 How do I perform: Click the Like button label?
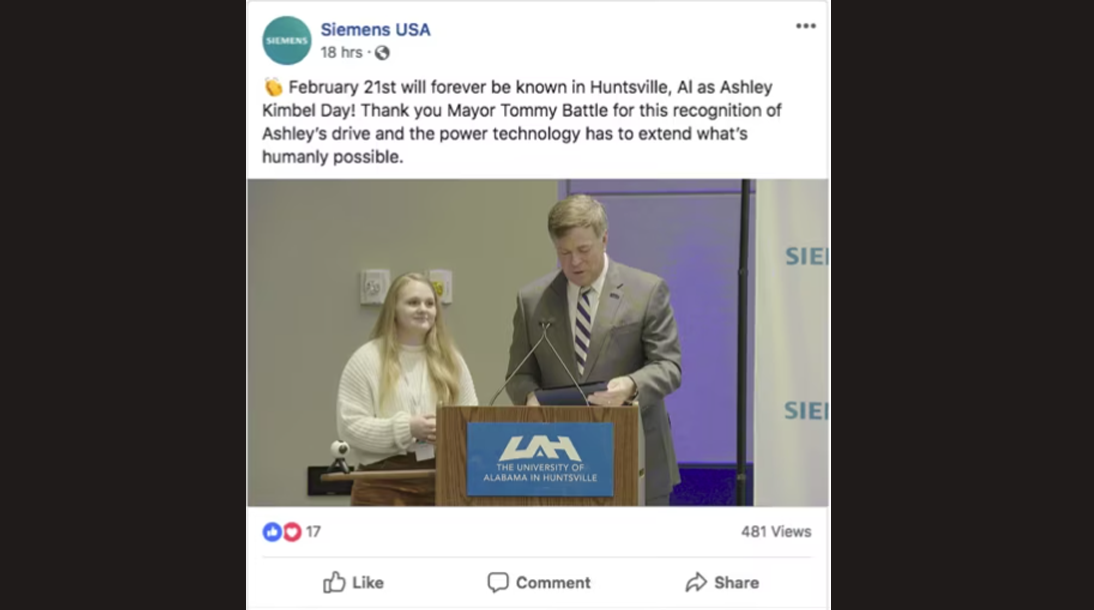(x=368, y=583)
